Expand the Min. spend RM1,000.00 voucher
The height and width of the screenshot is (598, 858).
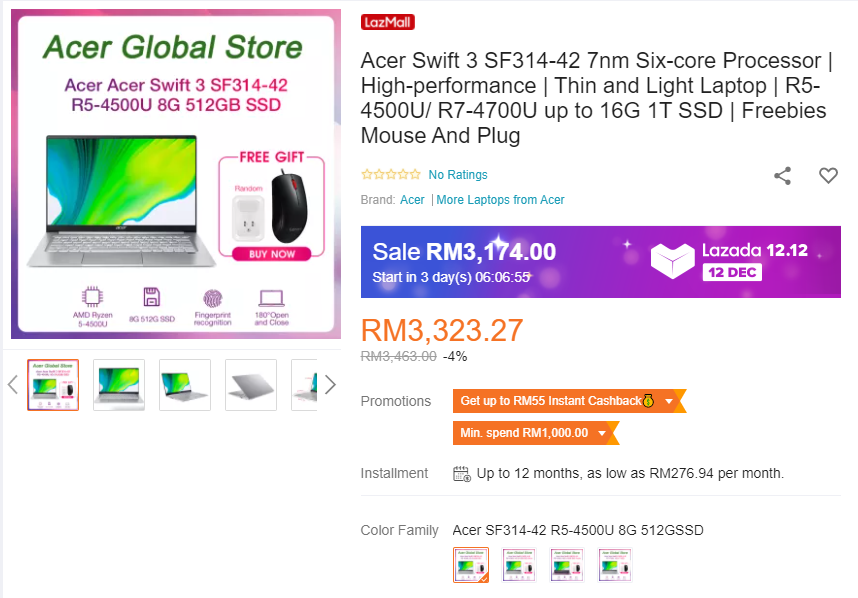click(x=601, y=433)
